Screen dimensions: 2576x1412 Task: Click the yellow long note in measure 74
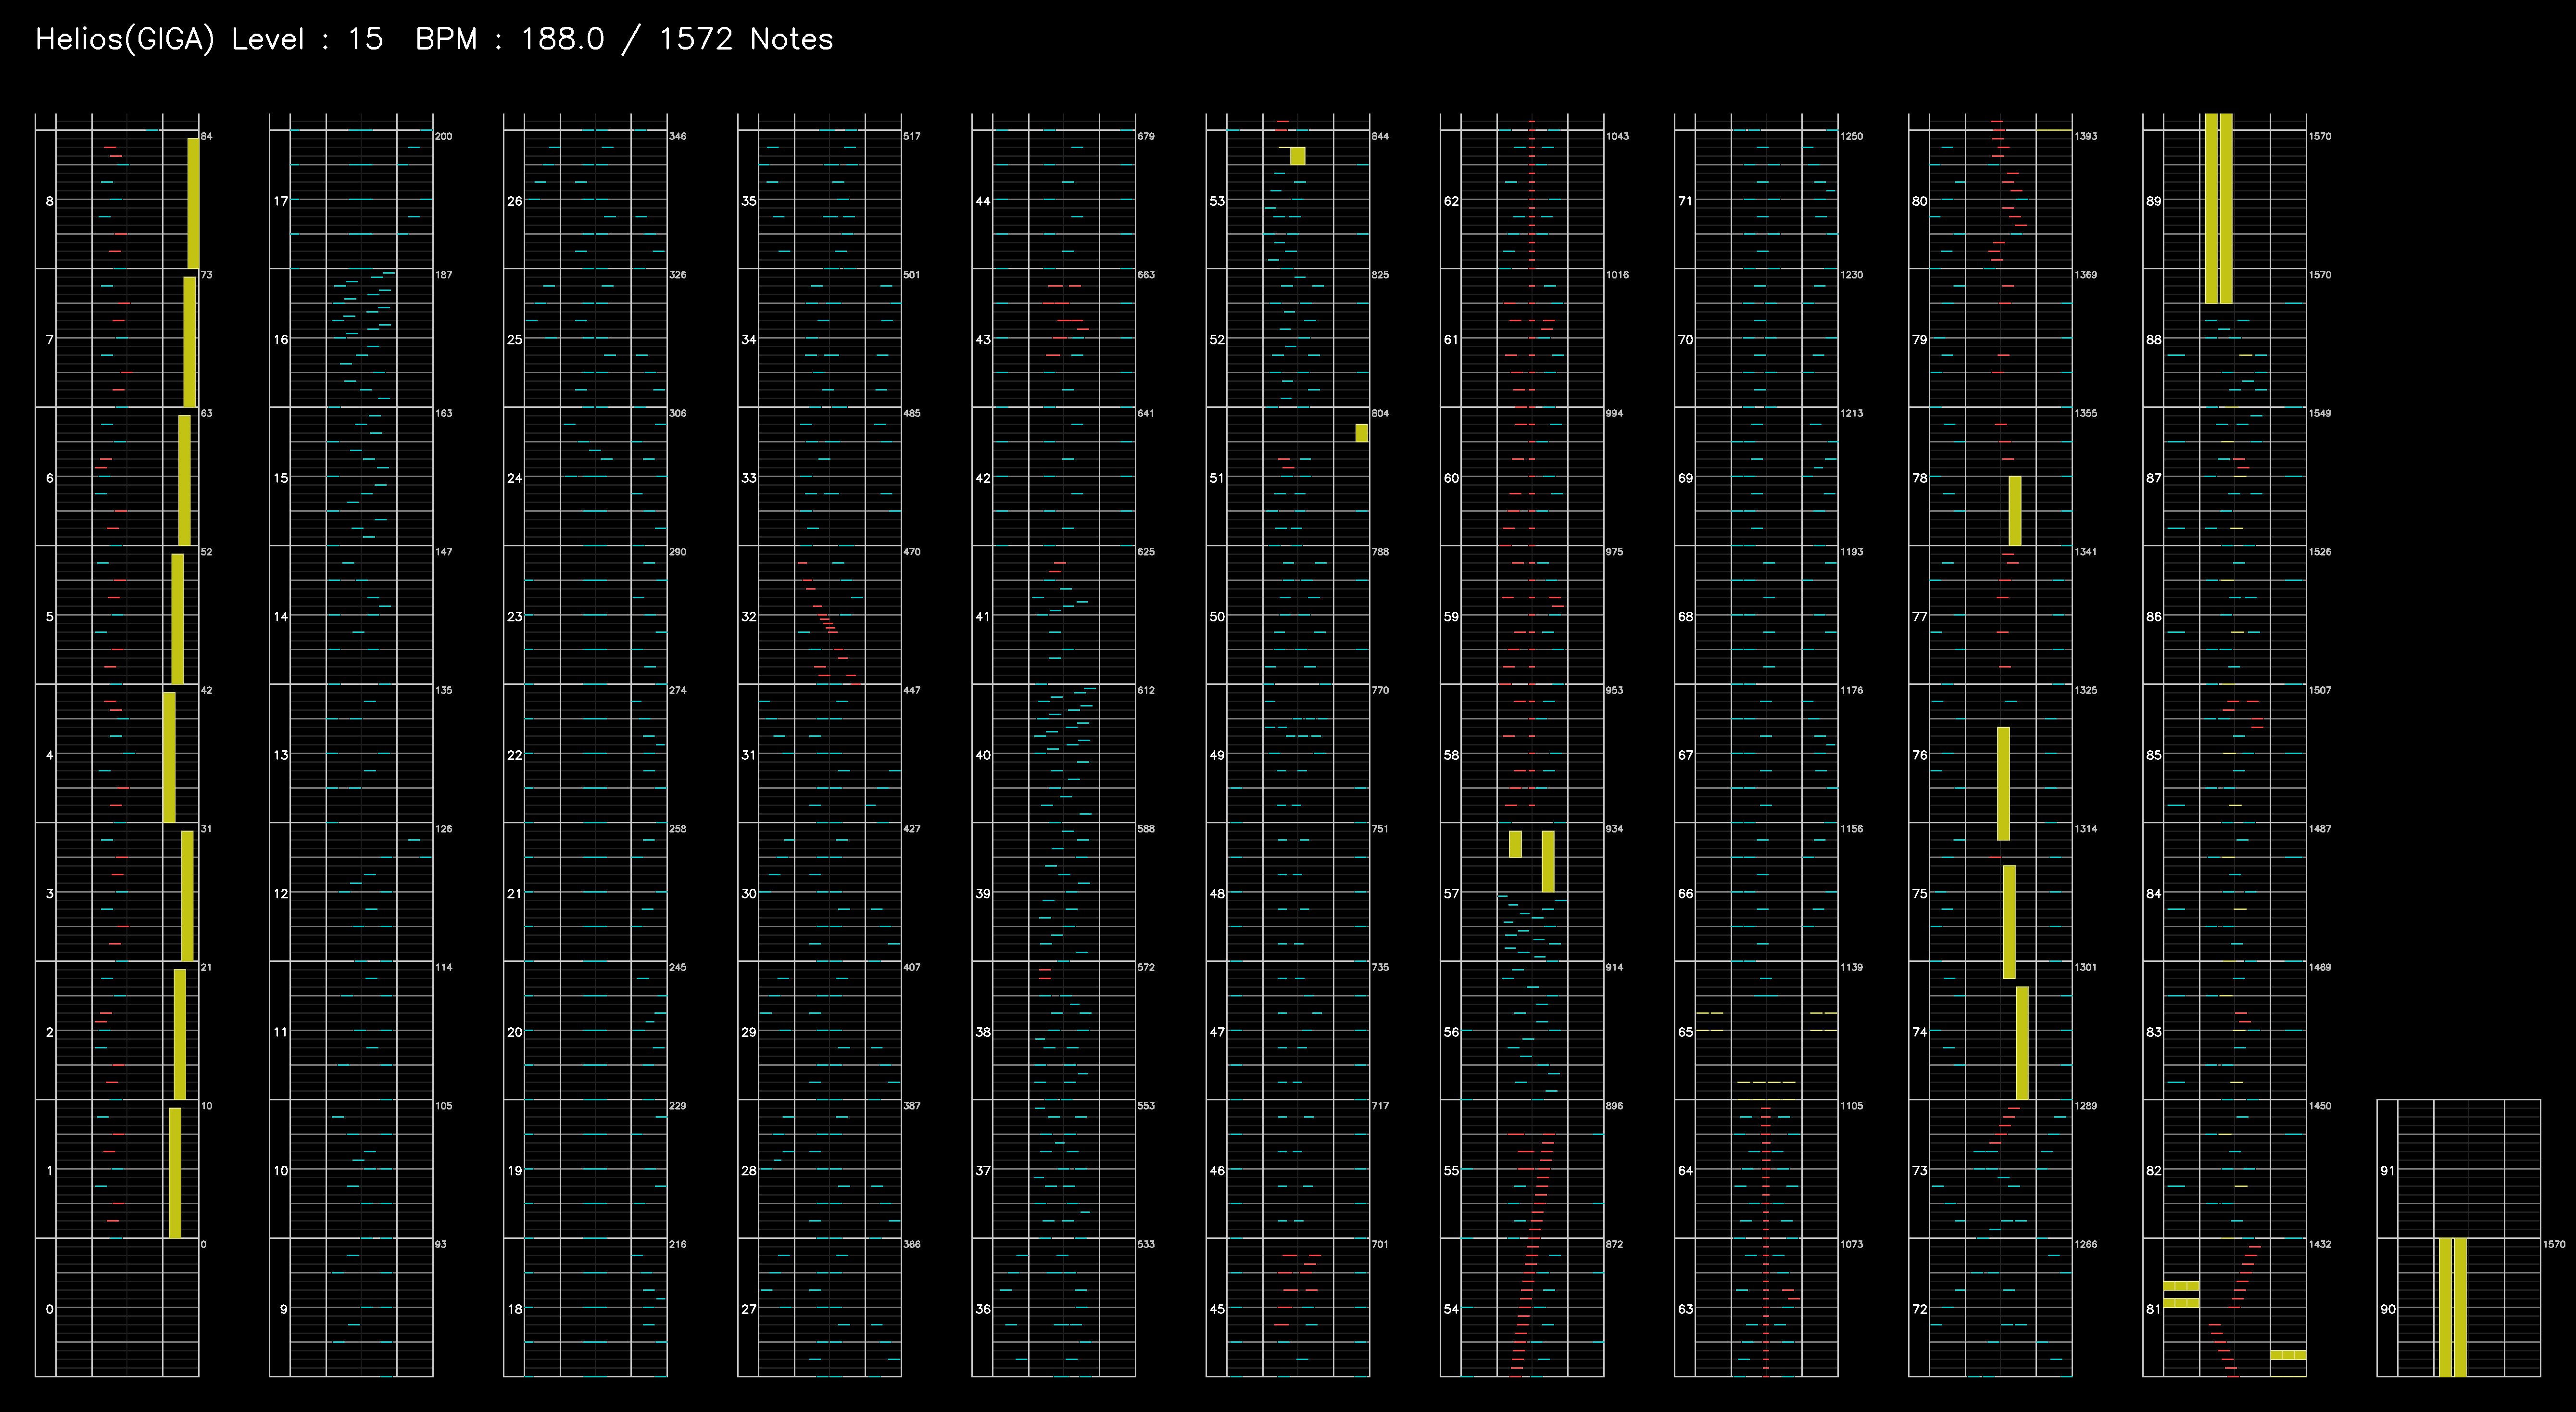click(x=2022, y=1042)
